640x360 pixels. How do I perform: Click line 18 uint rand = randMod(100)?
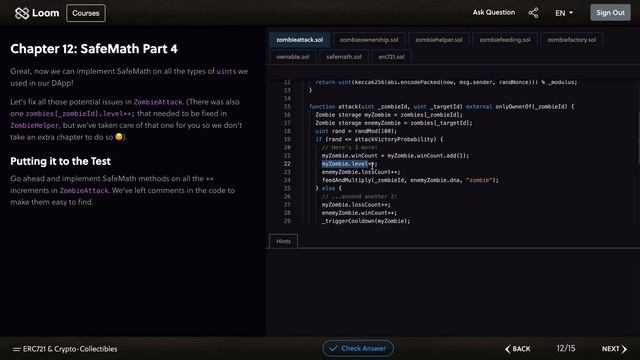click(356, 131)
